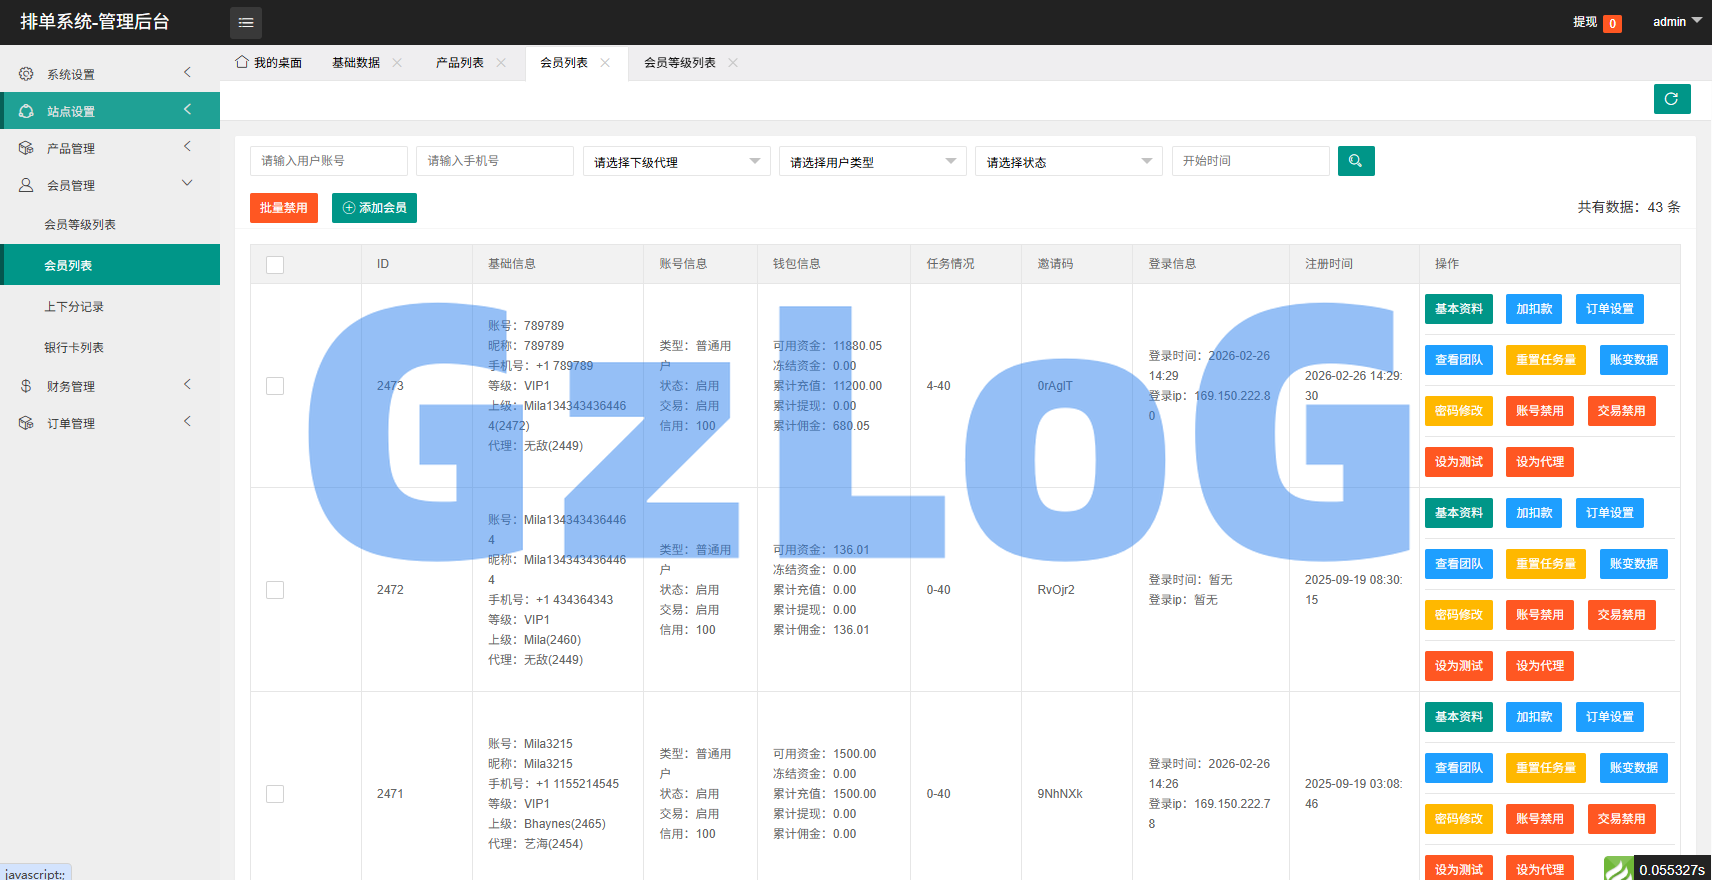Open the 上下分记录 sidebar menu item
This screenshot has height=880, width=1712.
(74, 307)
